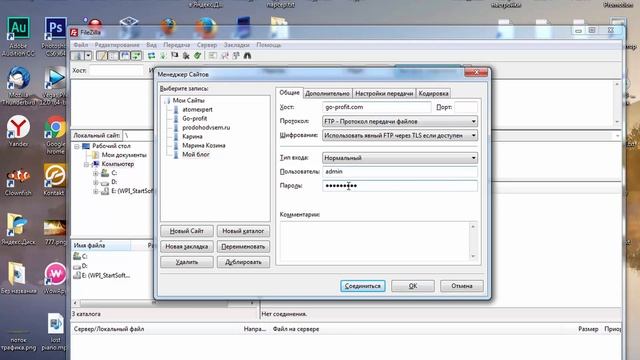The image size is (640, 360).
Task: Click the disconnect from server icon
Action: 186,56
